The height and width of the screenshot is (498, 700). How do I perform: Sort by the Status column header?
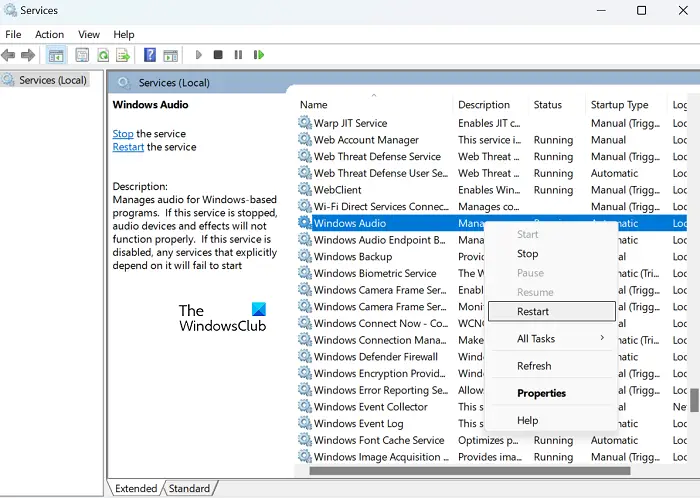pos(556,105)
